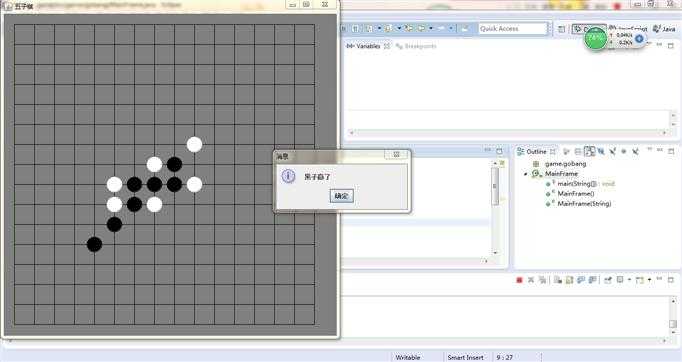Click the last filter icon in Outline toolbar
The width and height of the screenshot is (682, 362).
tap(635, 151)
